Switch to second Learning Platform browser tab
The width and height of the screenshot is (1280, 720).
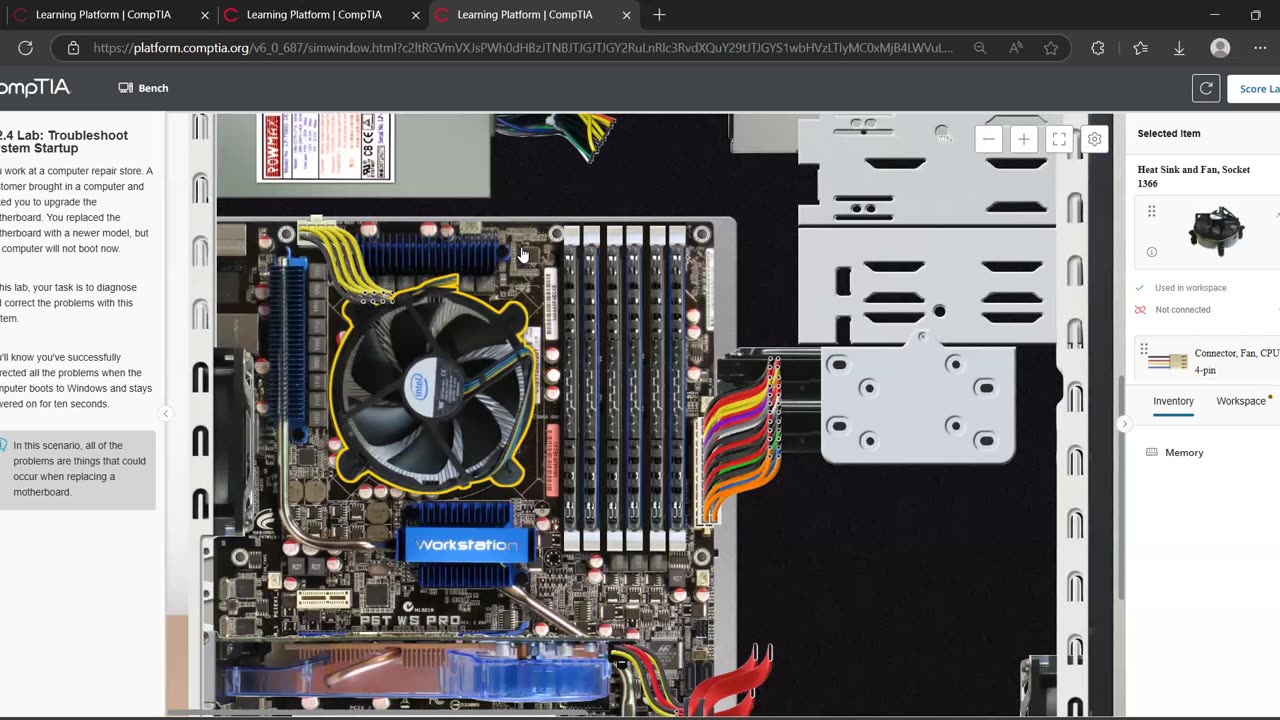(x=314, y=15)
